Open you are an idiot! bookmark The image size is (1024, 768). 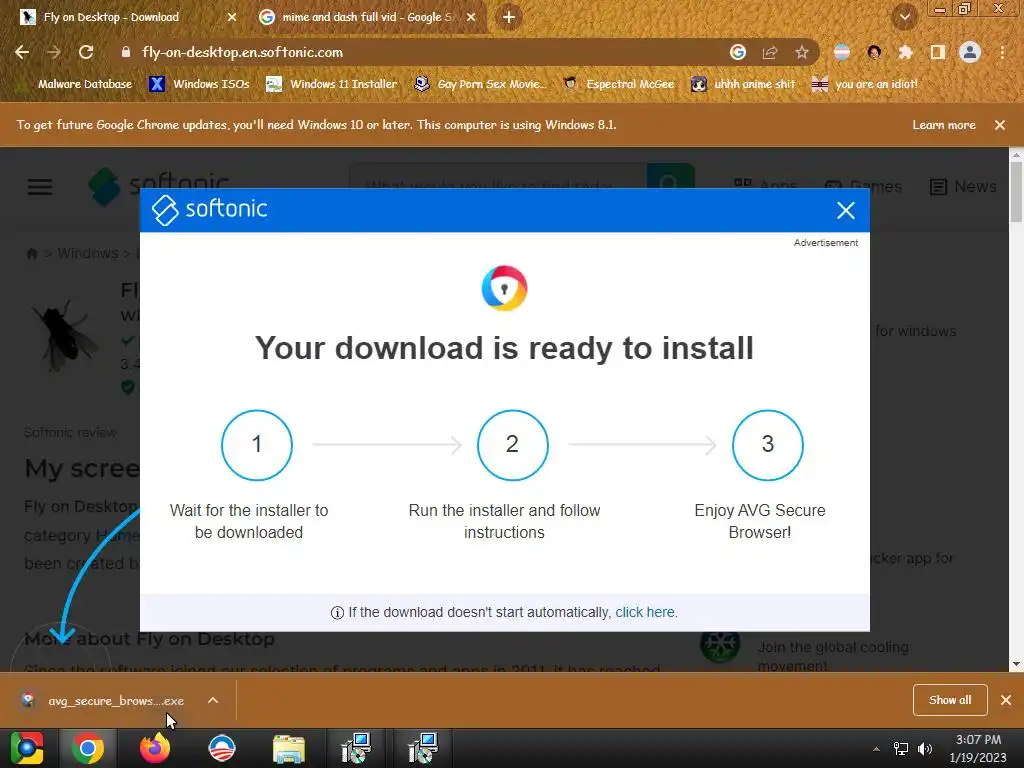865,84
